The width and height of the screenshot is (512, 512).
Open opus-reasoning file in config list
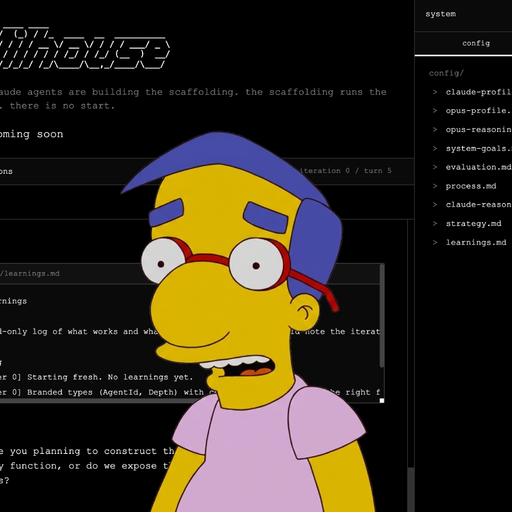pyautogui.click(x=479, y=130)
